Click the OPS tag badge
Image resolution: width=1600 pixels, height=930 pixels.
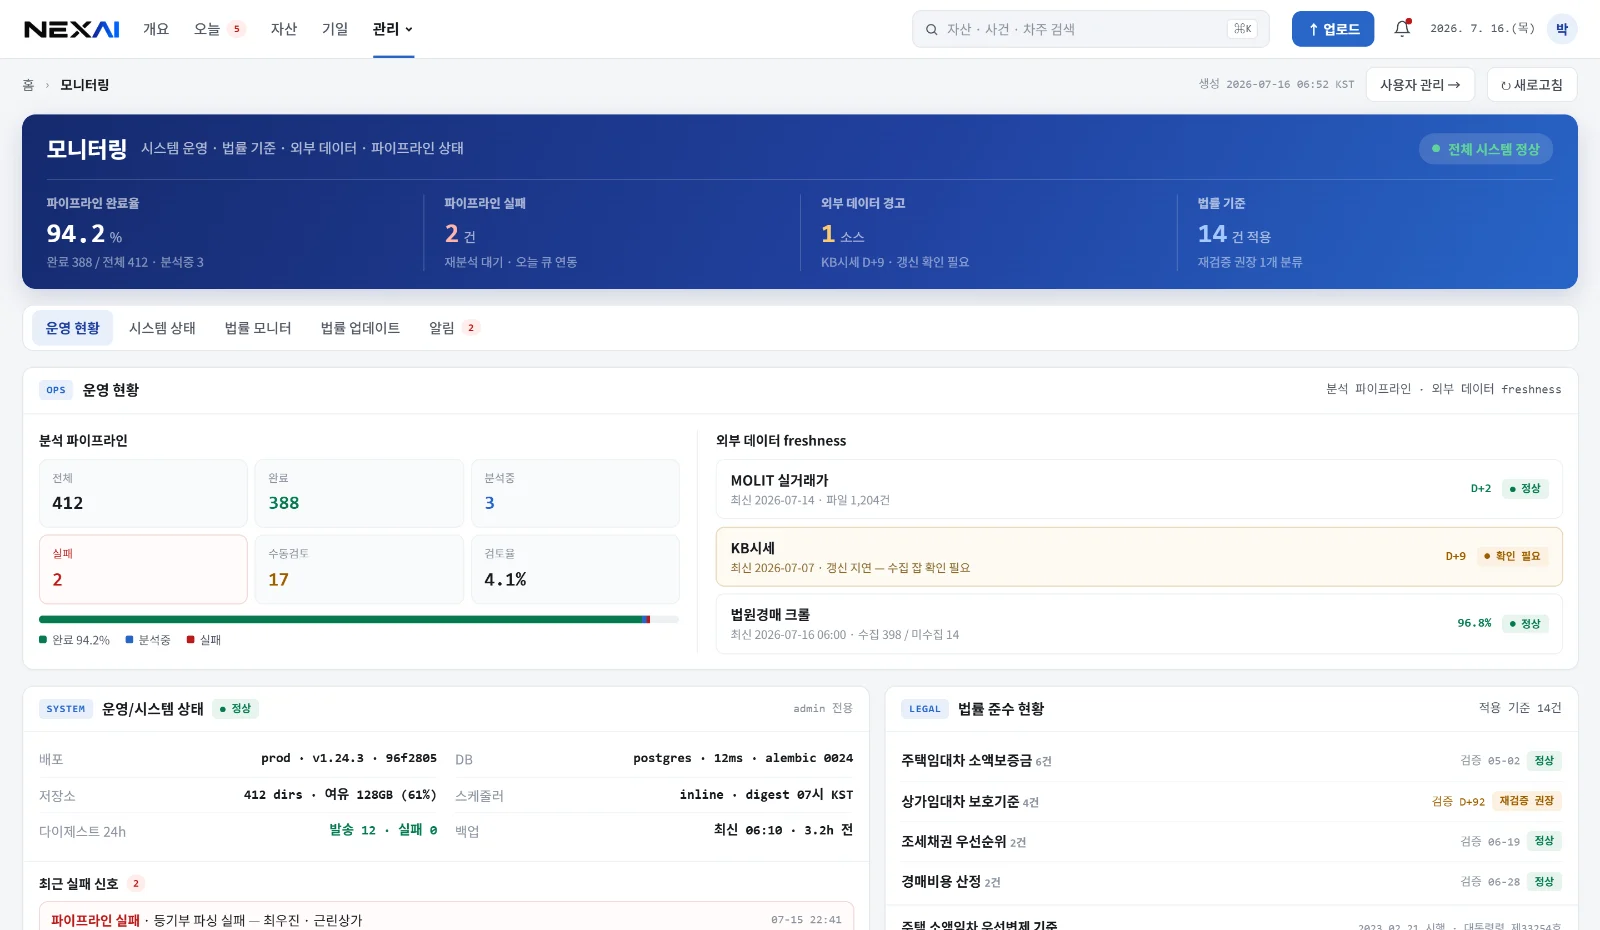(56, 390)
